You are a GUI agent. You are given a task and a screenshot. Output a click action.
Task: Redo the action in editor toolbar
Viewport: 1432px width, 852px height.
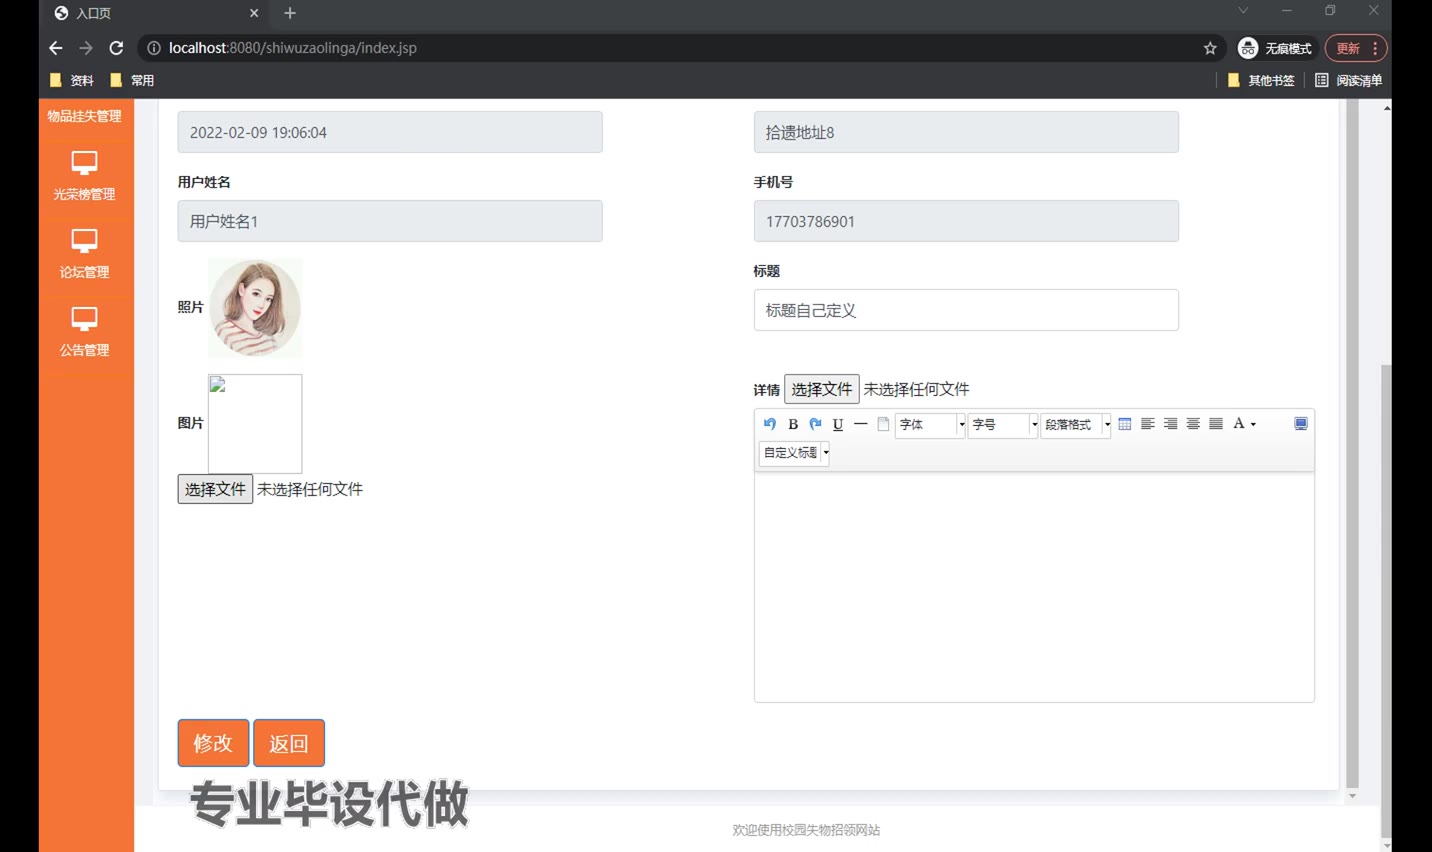point(815,424)
